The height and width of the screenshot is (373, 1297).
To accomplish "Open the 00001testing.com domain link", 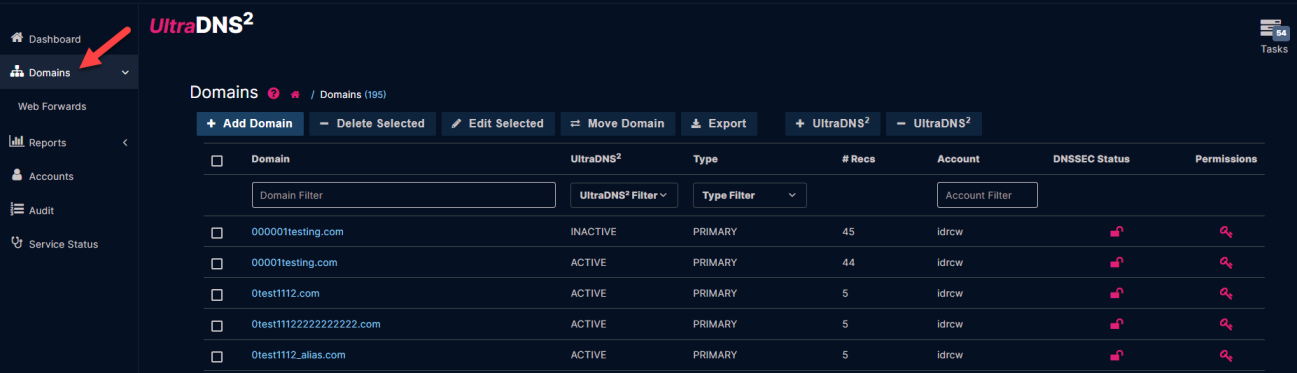I will click(x=294, y=263).
